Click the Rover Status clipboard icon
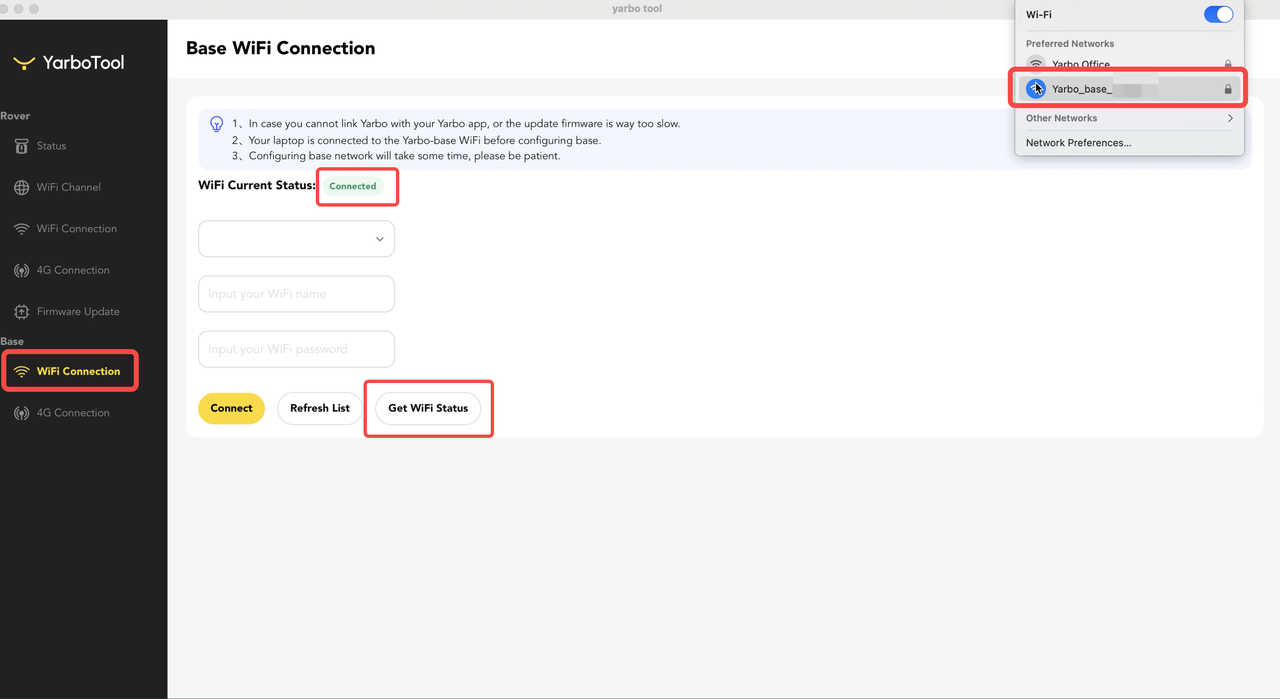This screenshot has height=699, width=1280. [x=21, y=146]
